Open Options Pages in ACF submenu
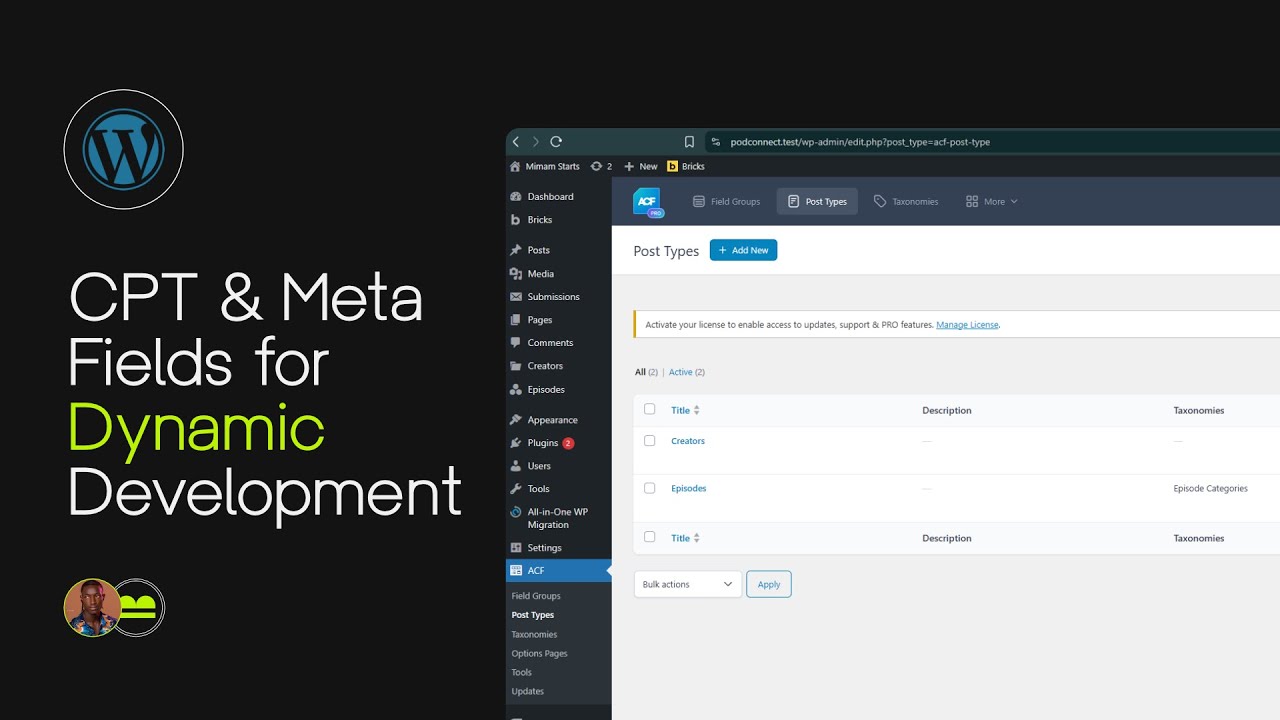The width and height of the screenshot is (1280, 720). tap(540, 654)
